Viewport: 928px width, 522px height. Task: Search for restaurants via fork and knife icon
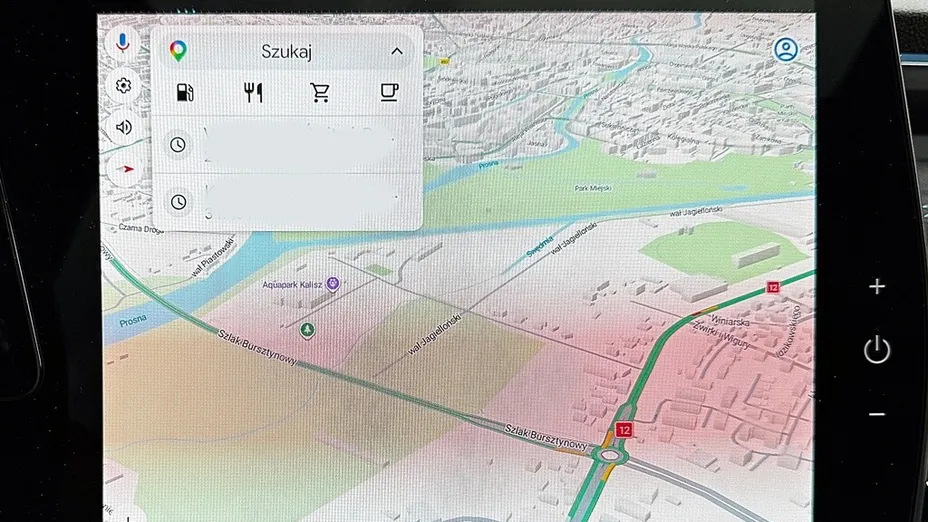[253, 92]
